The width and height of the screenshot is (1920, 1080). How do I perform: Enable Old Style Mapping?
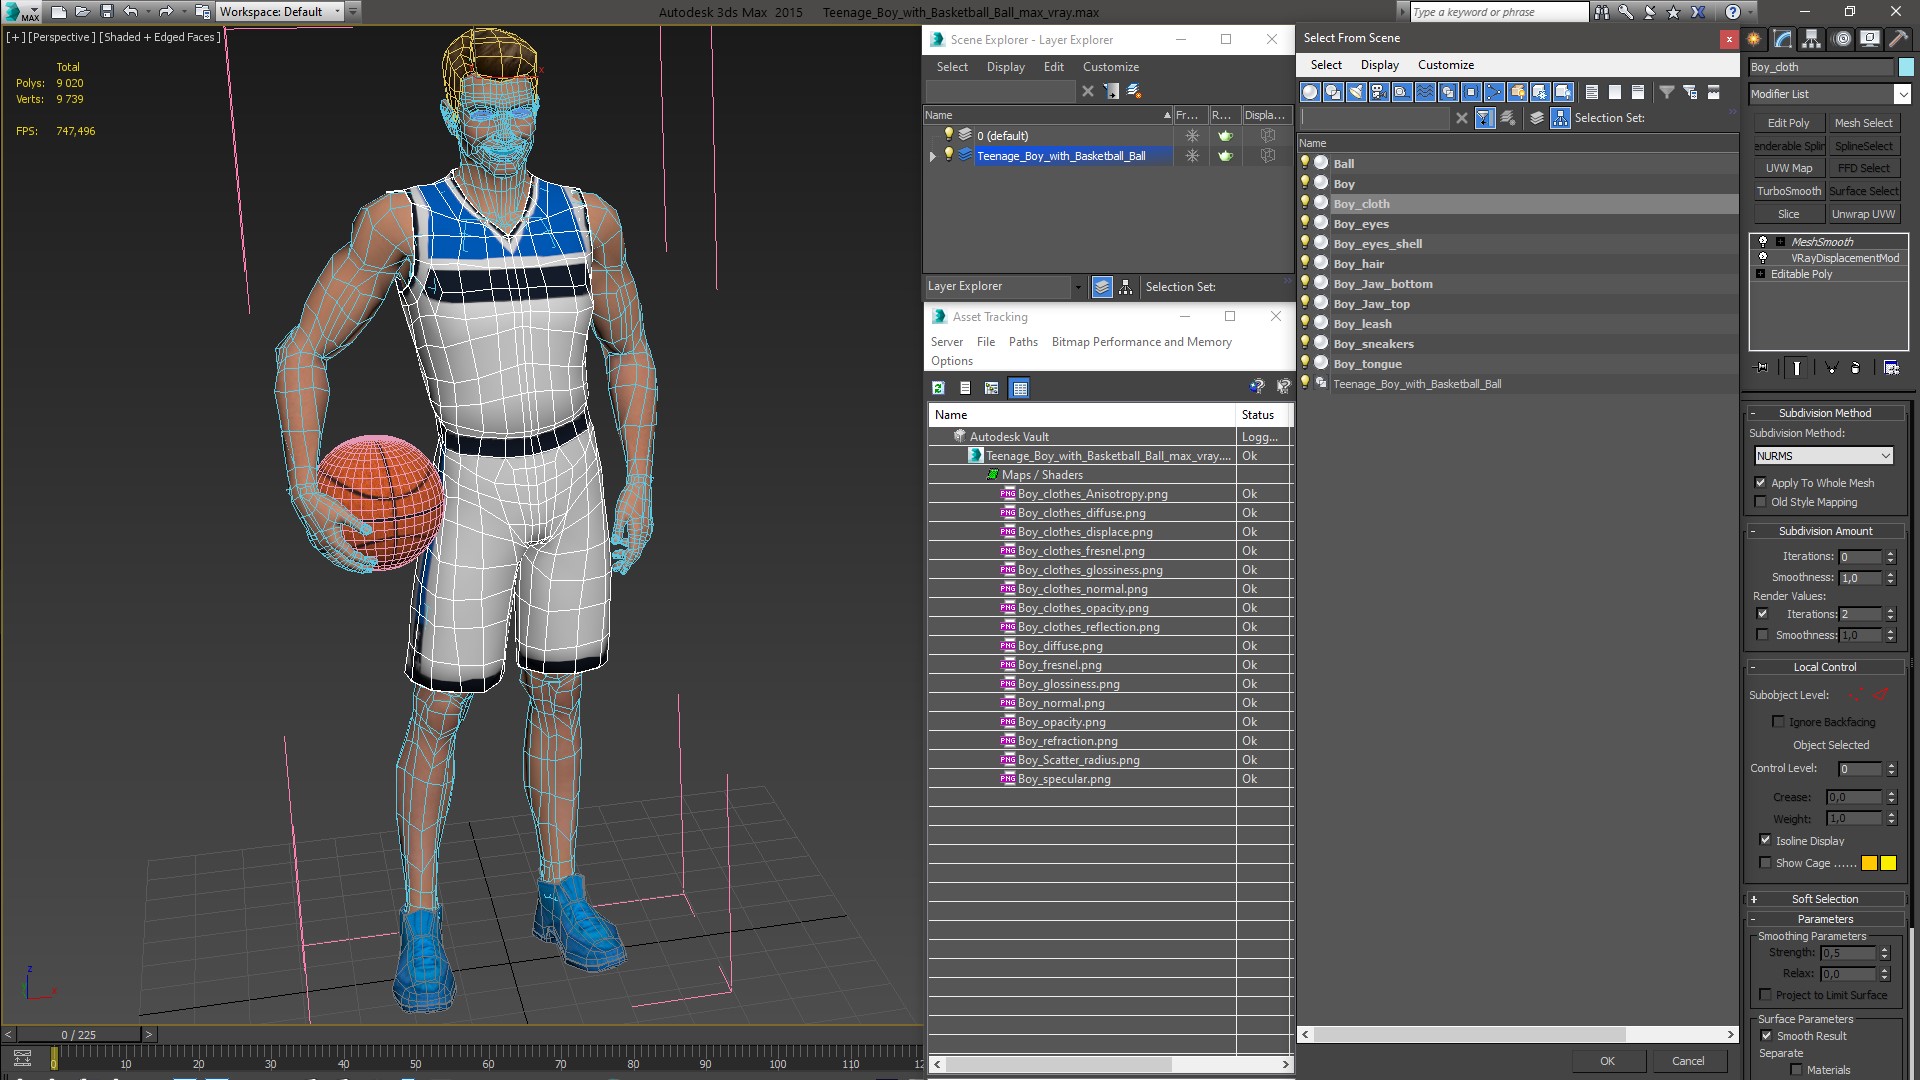(1761, 502)
